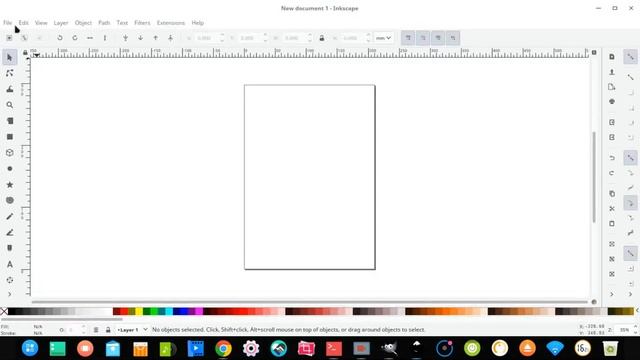Image resolution: width=640 pixels, height=360 pixels.
Task: Click the Redo icon in commands bar
Action: coord(611,173)
